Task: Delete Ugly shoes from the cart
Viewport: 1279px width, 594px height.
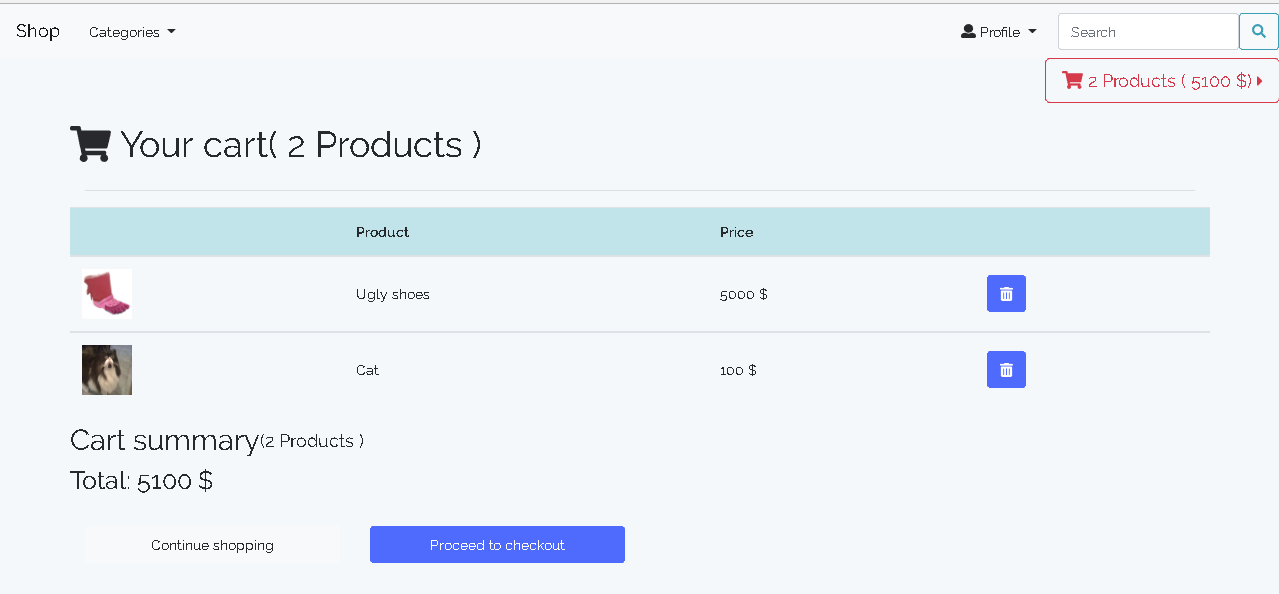Action: [1006, 294]
